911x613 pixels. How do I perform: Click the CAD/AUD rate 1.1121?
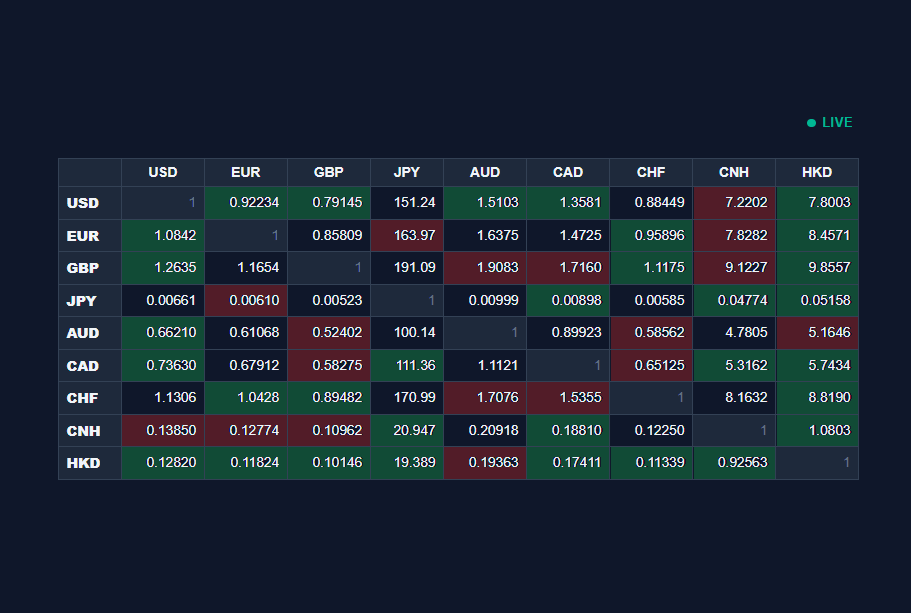[485, 365]
